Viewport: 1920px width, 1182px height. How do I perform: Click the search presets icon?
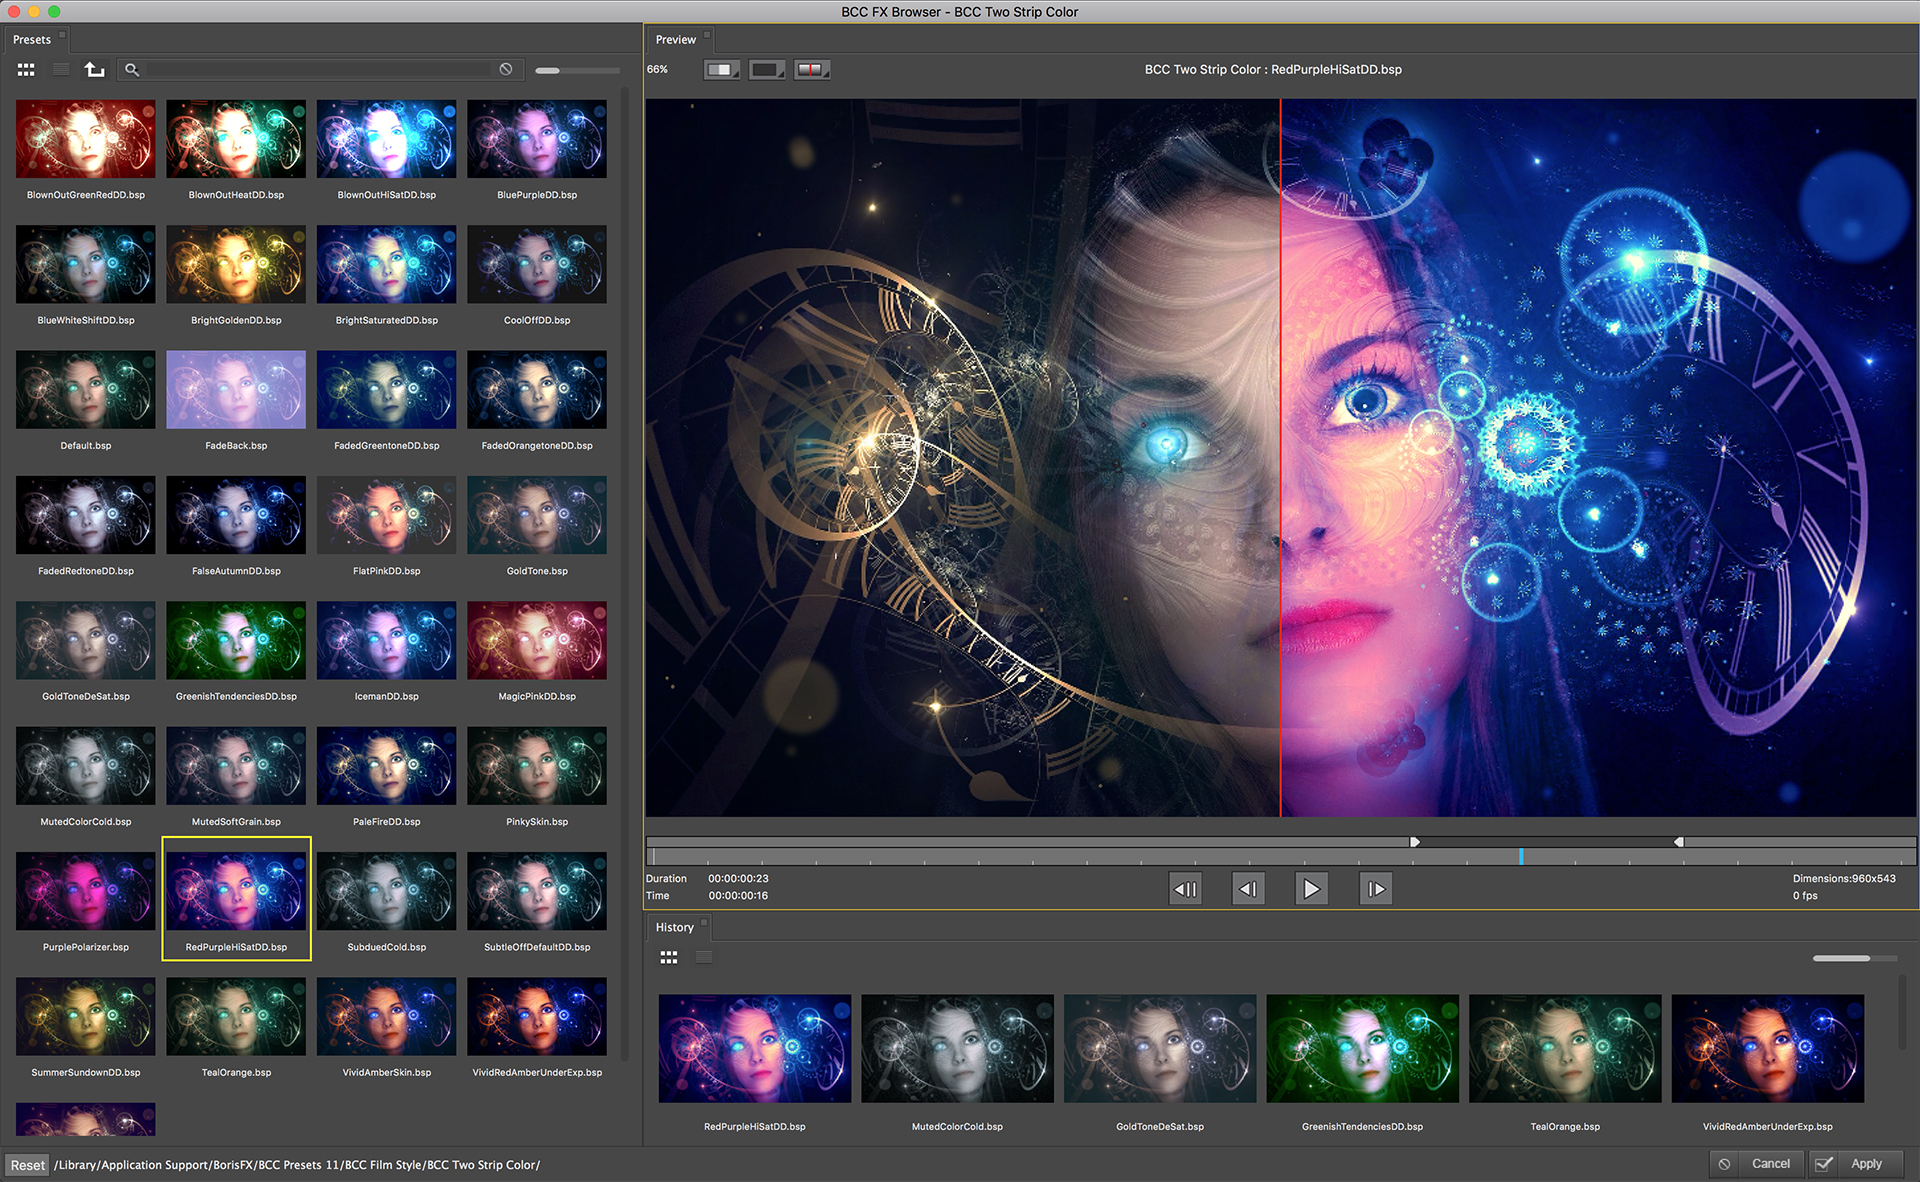tap(130, 69)
